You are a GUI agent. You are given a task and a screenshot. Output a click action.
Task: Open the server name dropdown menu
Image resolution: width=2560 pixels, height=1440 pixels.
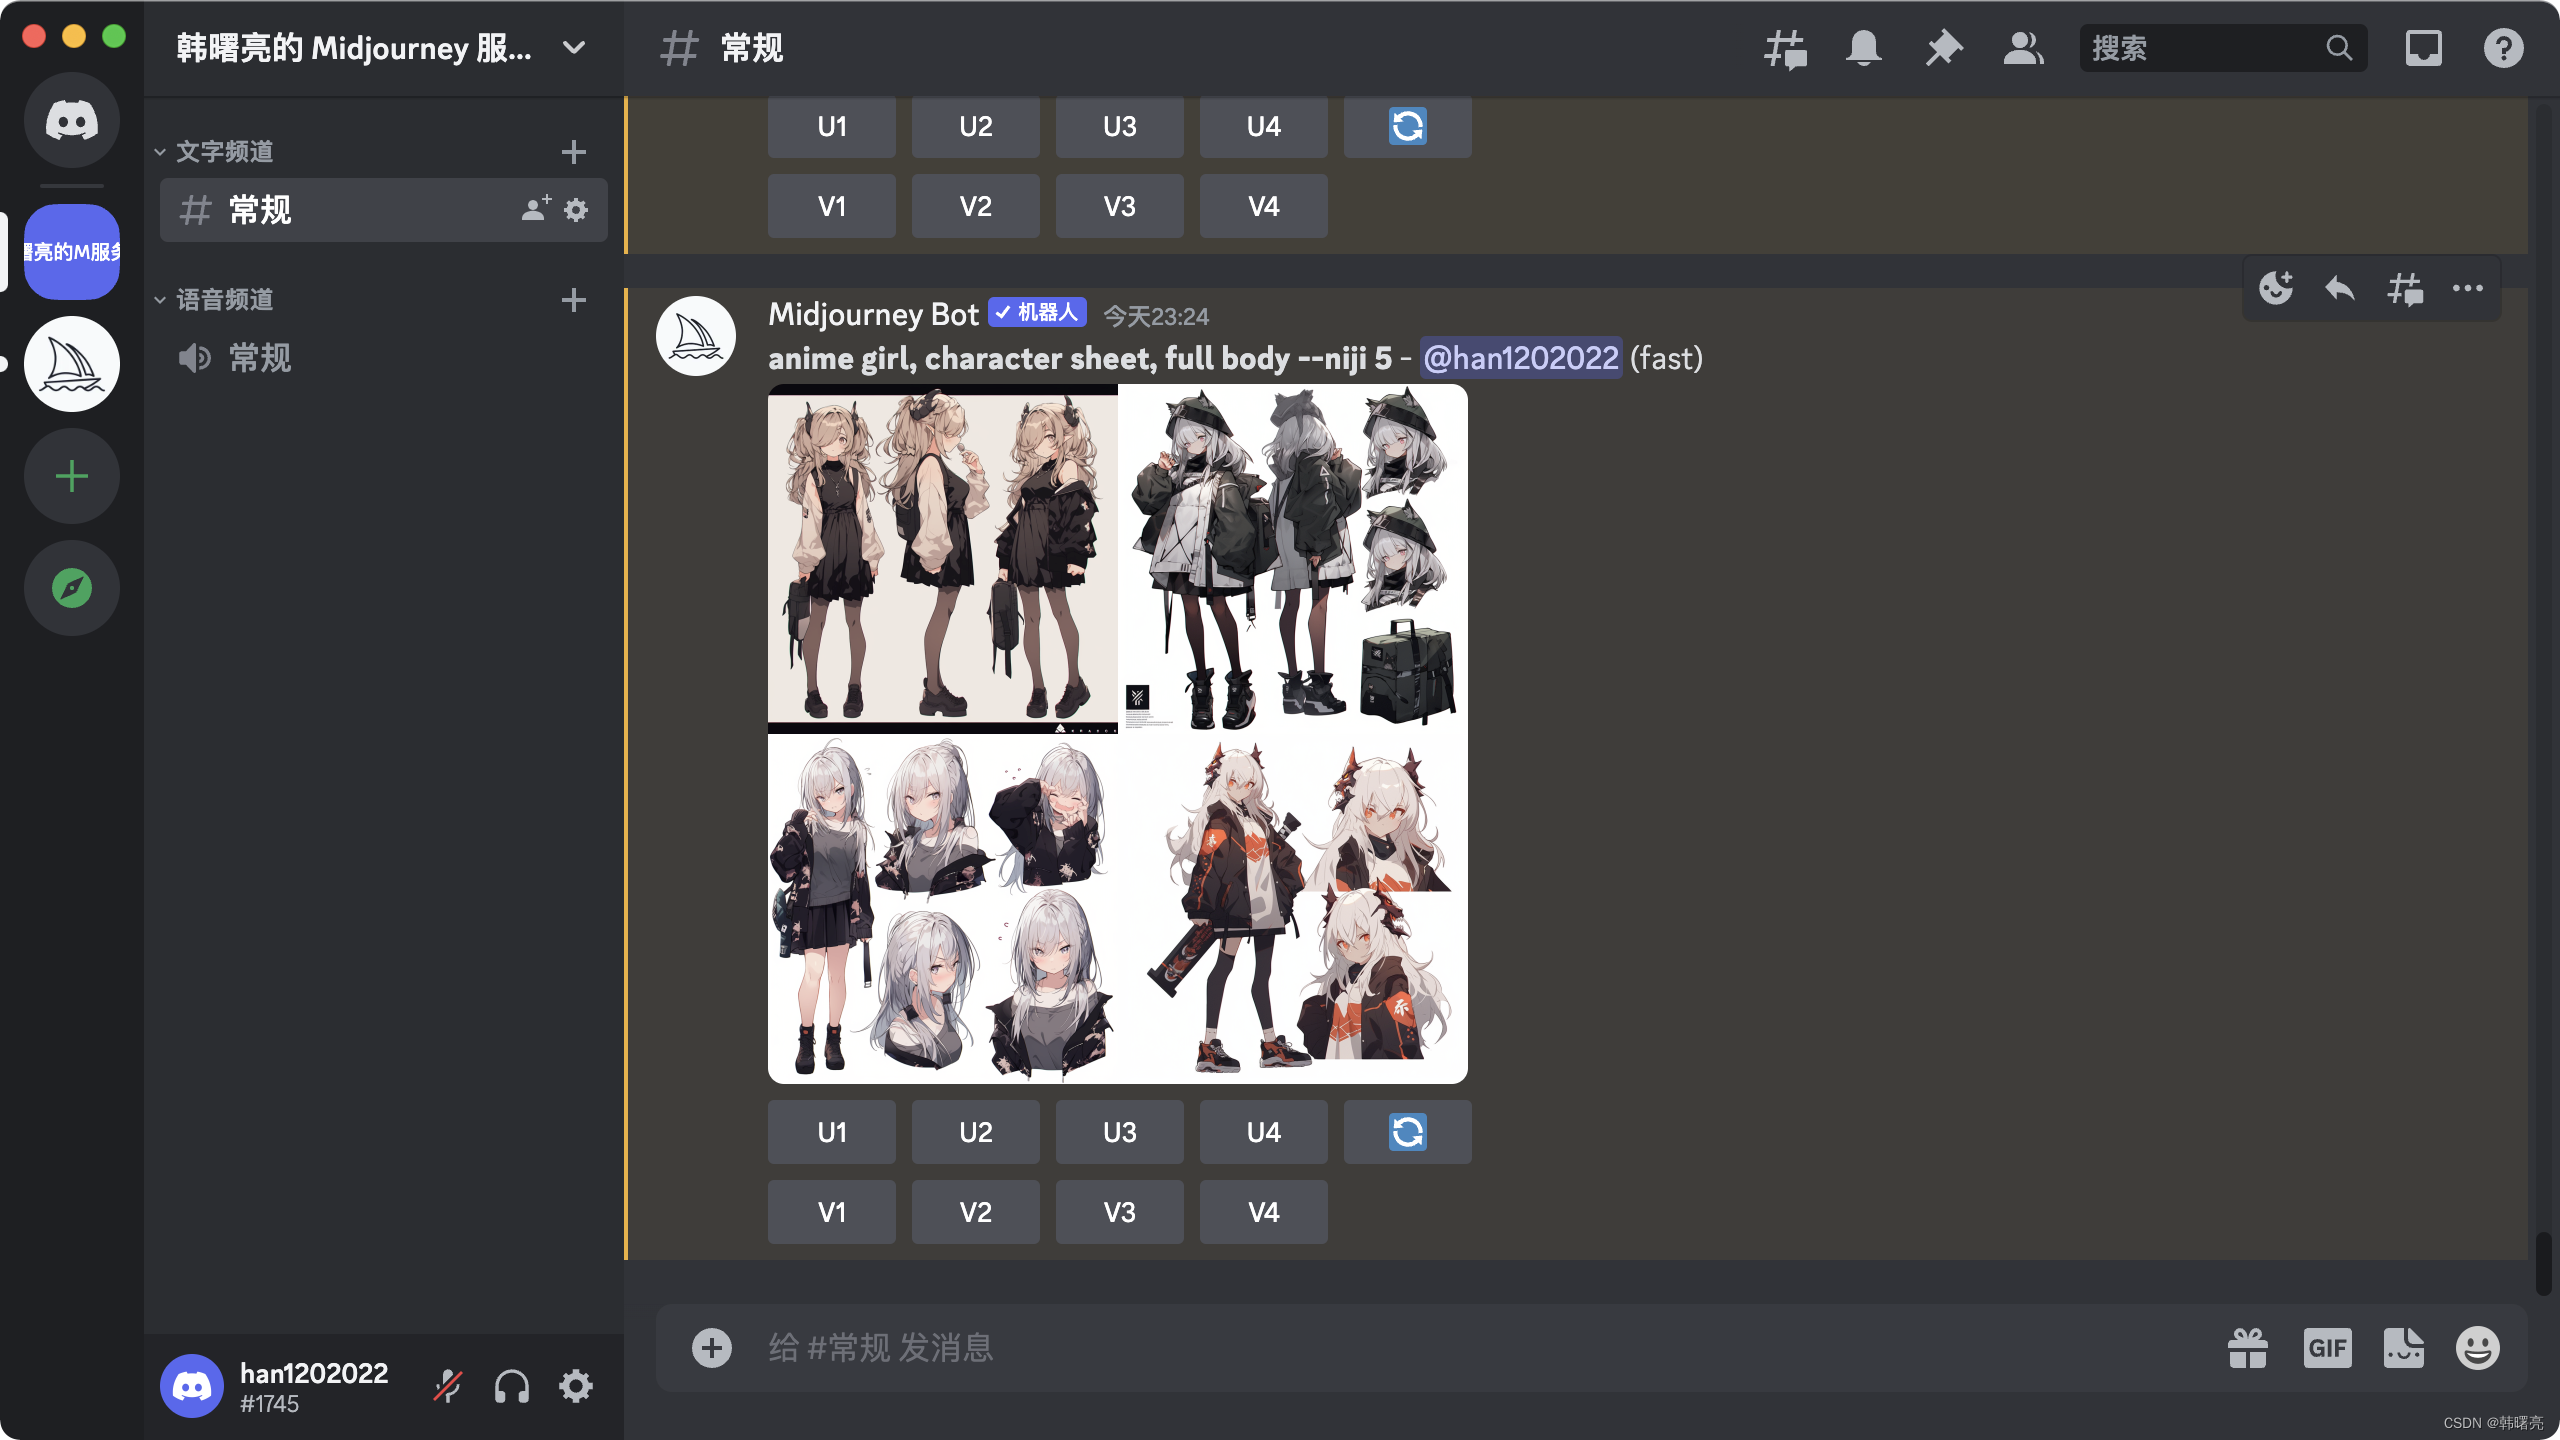click(573, 48)
